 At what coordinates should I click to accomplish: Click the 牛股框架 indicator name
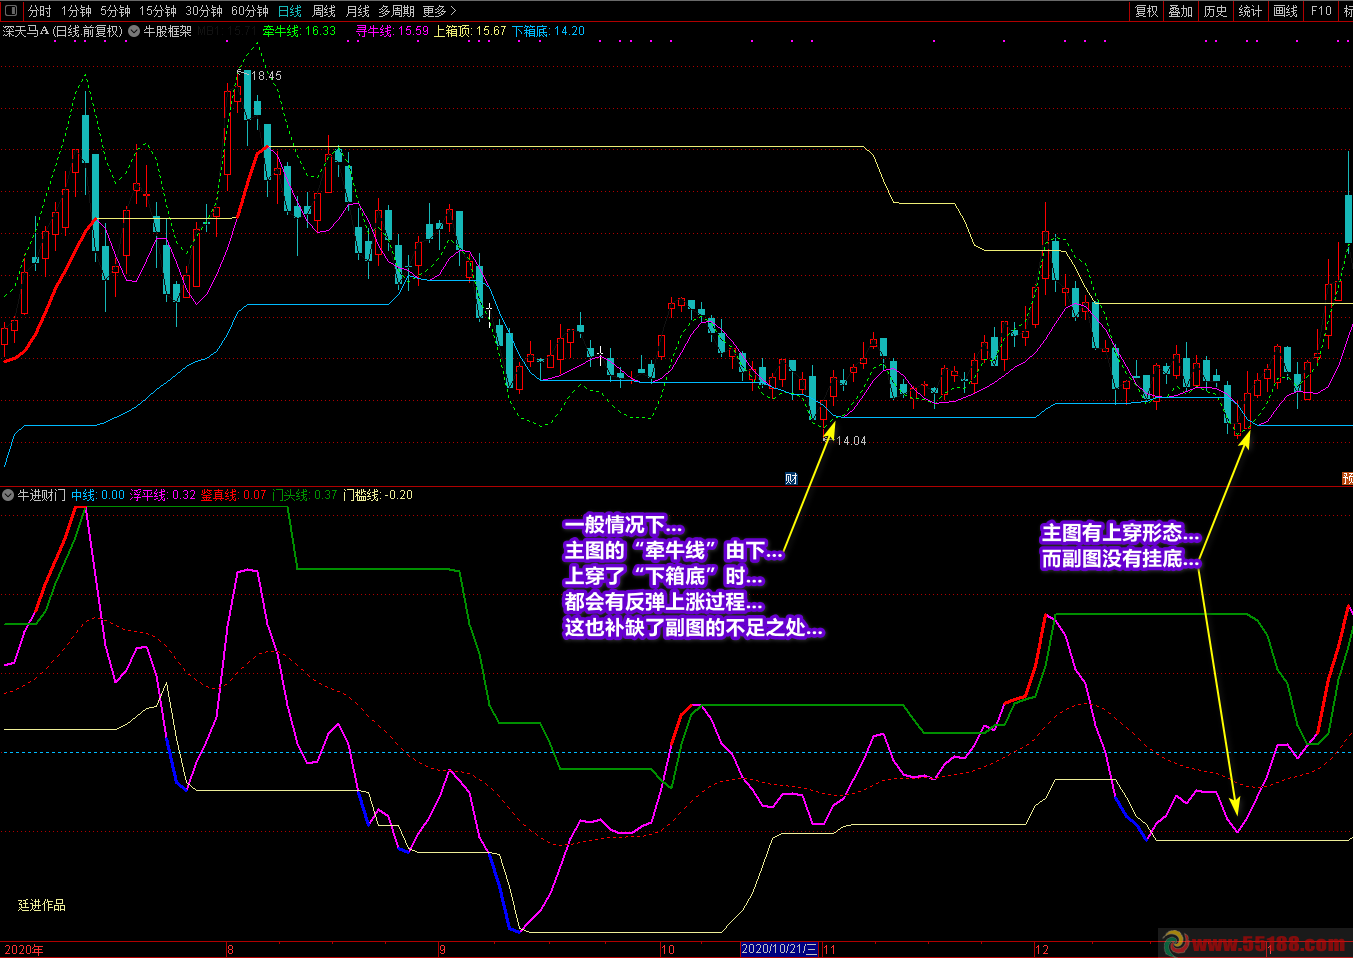(167, 31)
